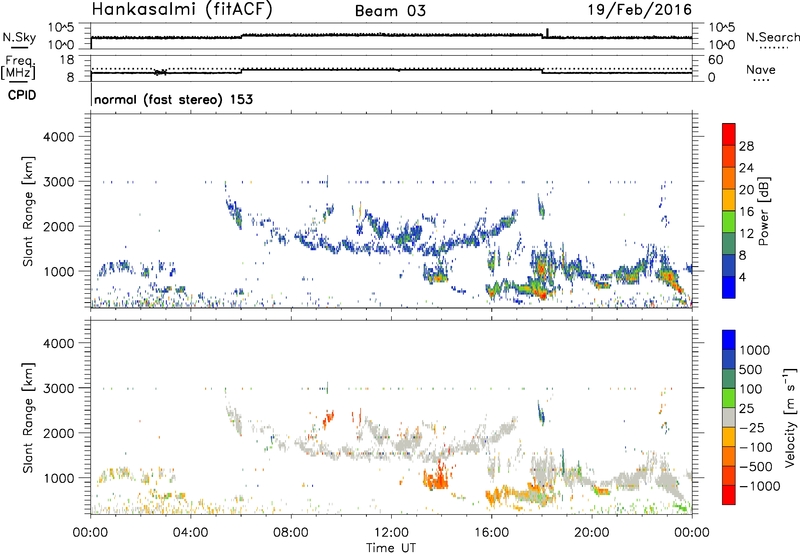Click the "28" label on Power colorbar

tap(746, 146)
